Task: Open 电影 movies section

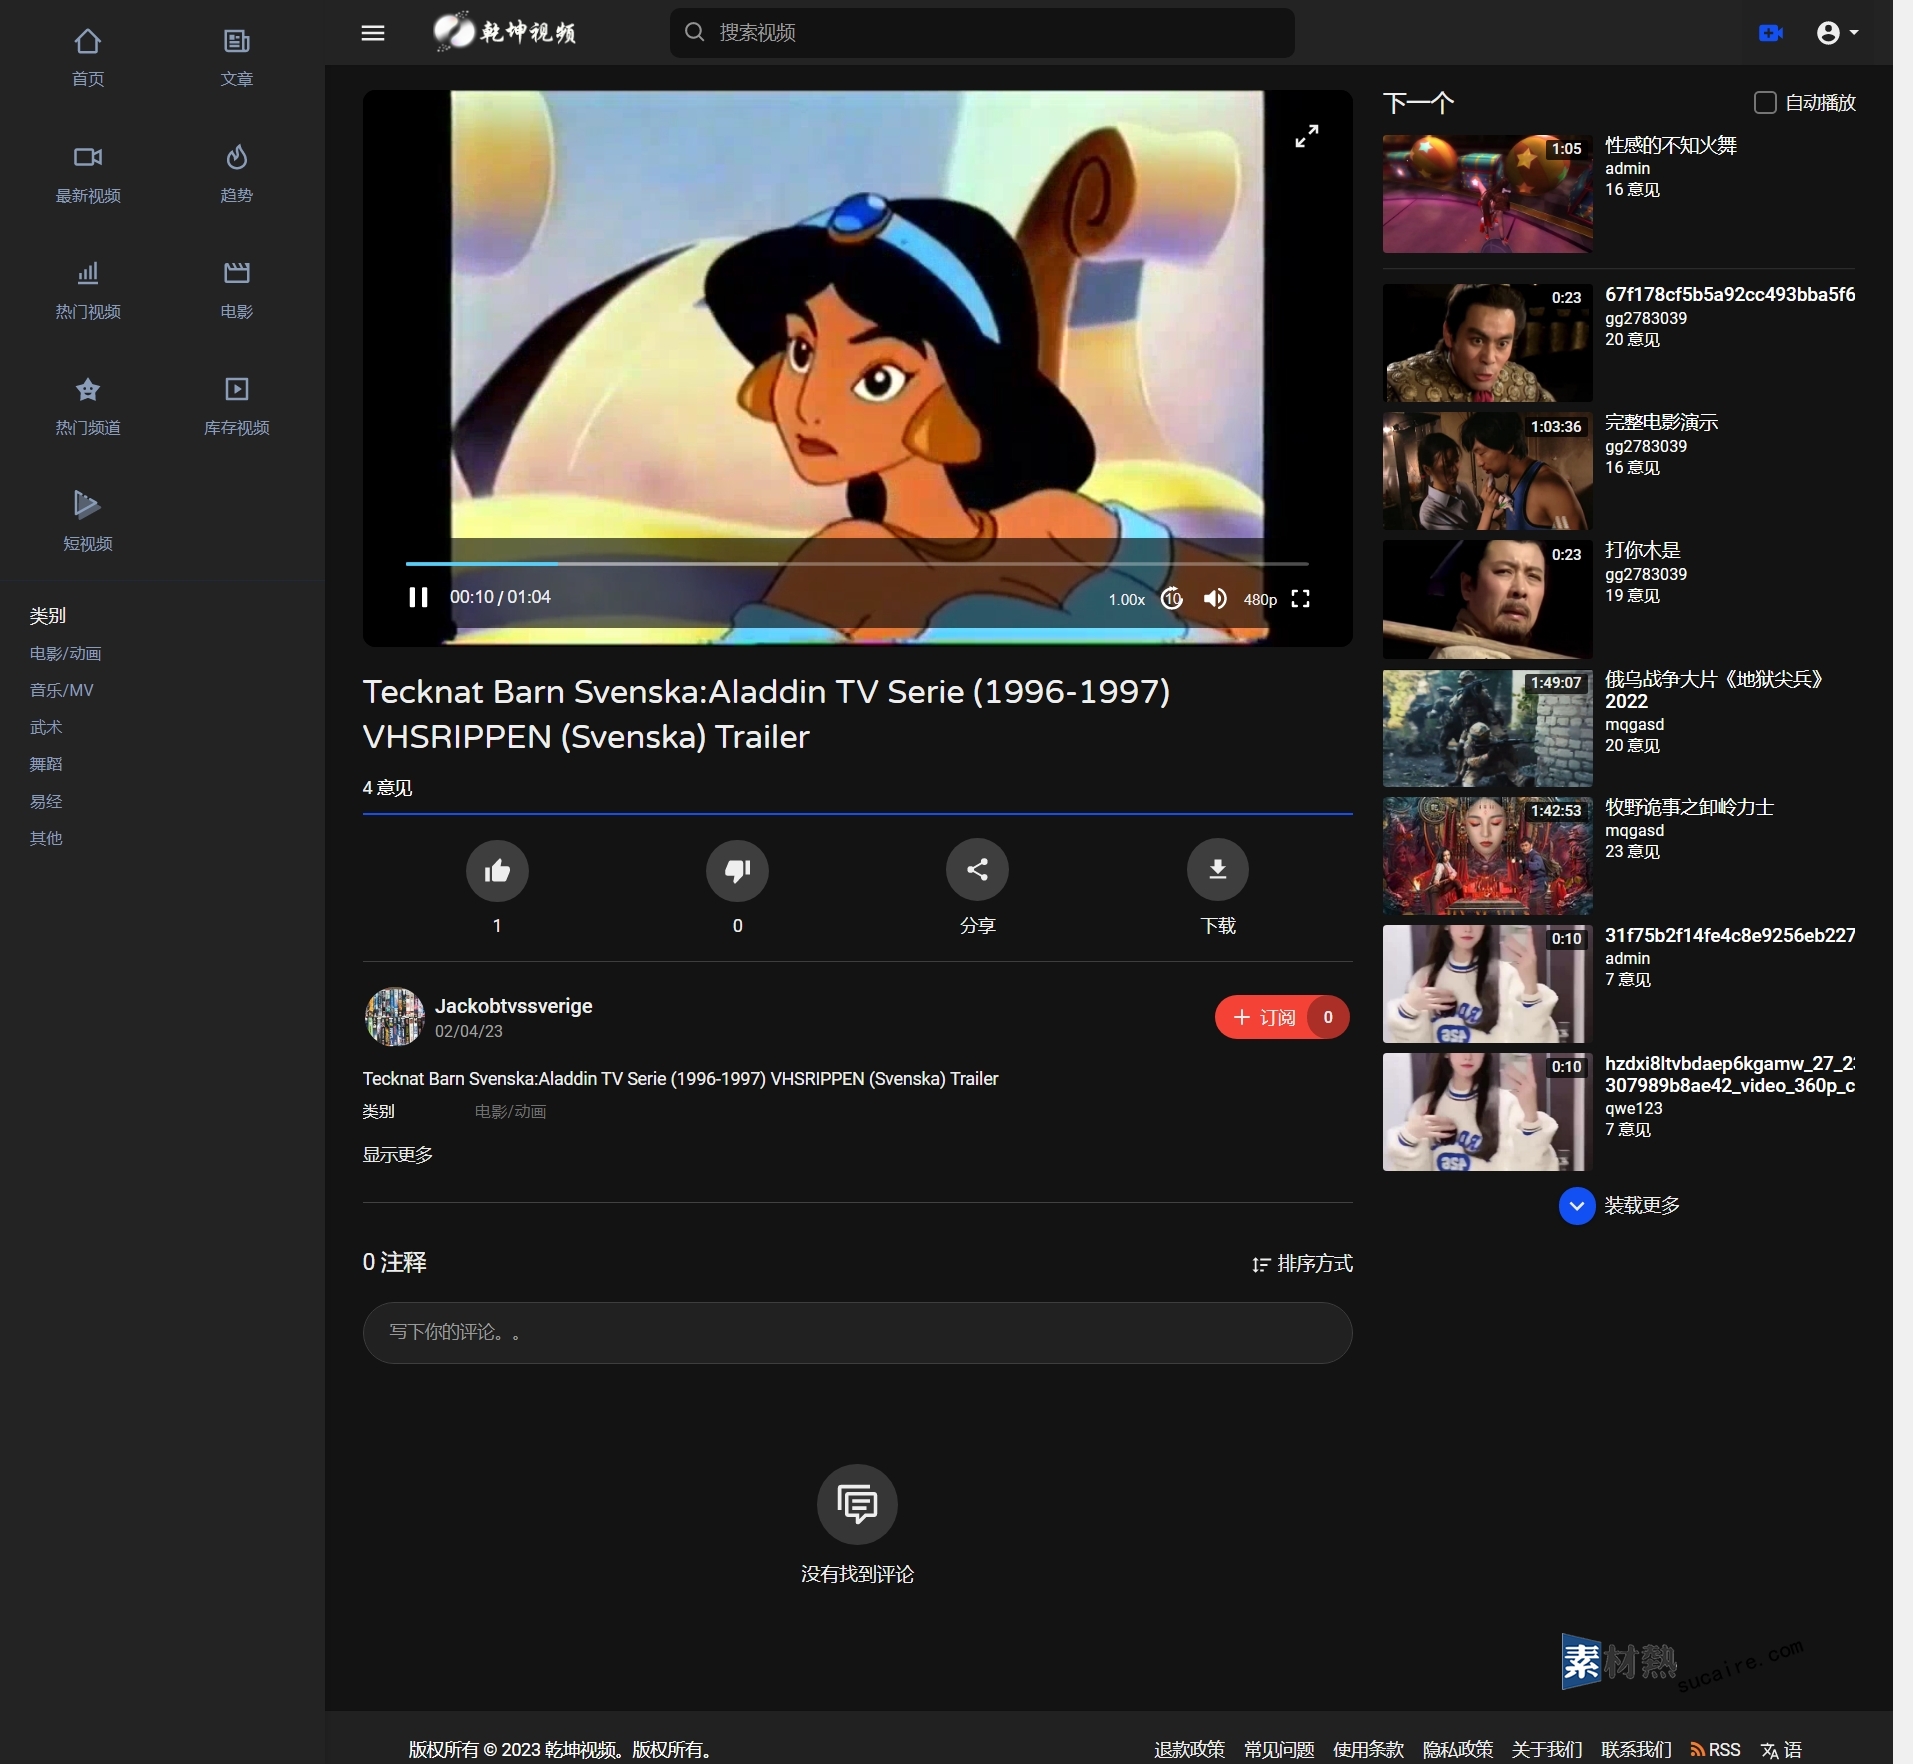Action: pyautogui.click(x=237, y=290)
